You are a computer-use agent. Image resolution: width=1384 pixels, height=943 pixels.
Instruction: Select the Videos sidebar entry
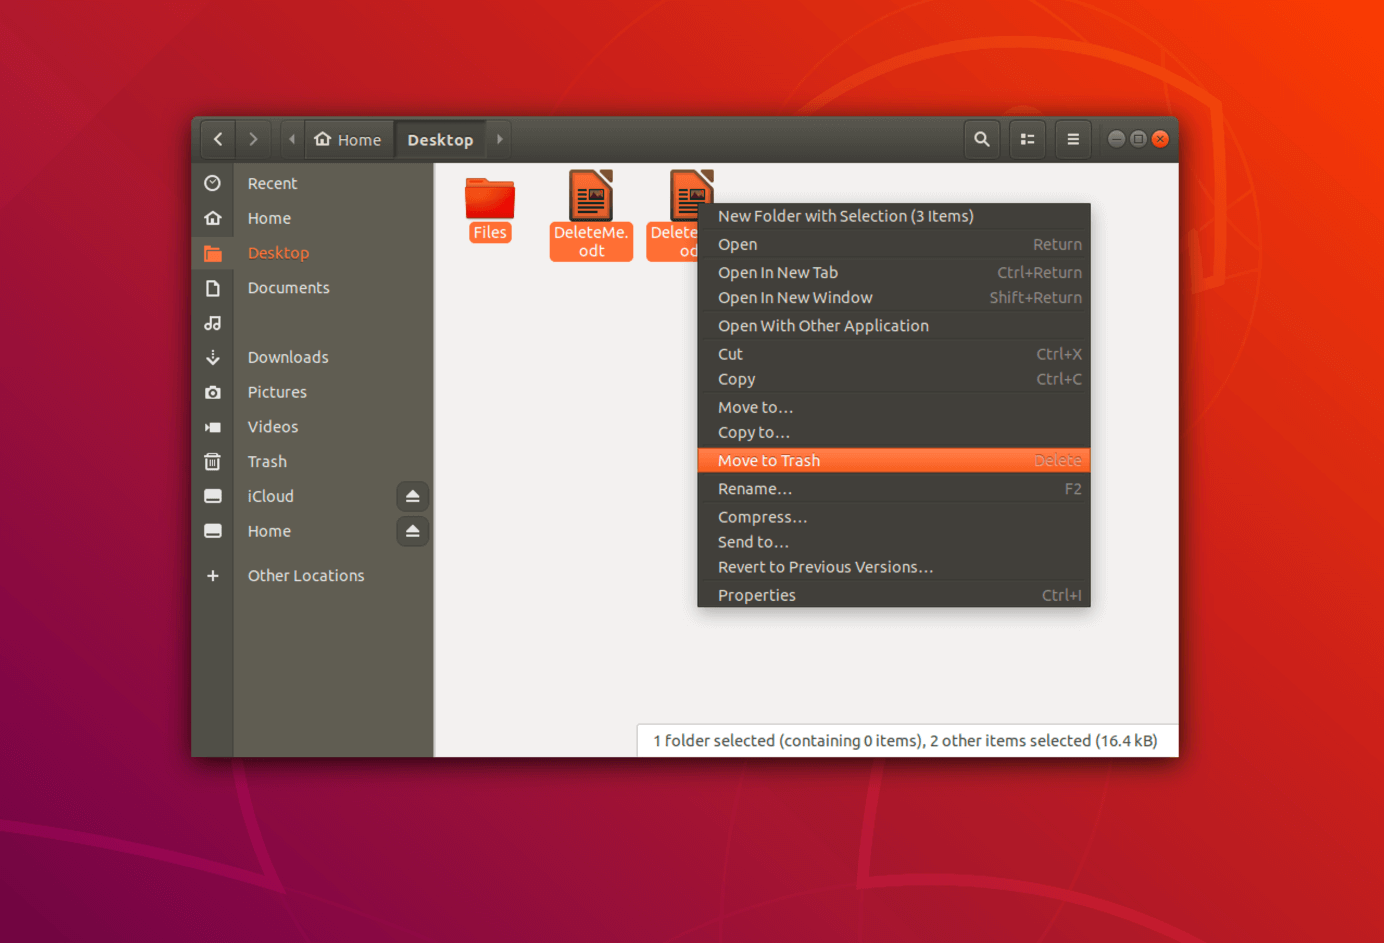[272, 426]
